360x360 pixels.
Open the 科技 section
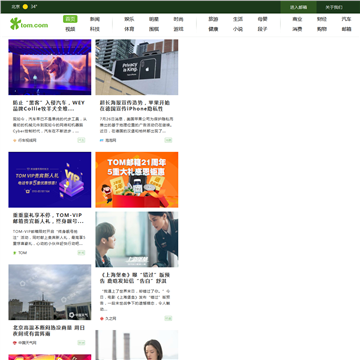pos(95,29)
